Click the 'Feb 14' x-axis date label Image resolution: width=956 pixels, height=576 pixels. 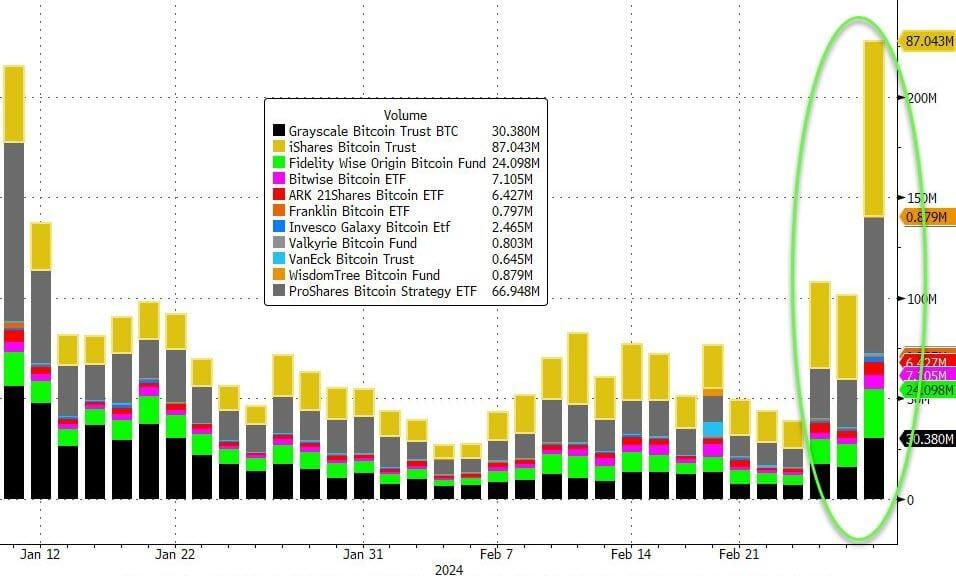click(631, 554)
